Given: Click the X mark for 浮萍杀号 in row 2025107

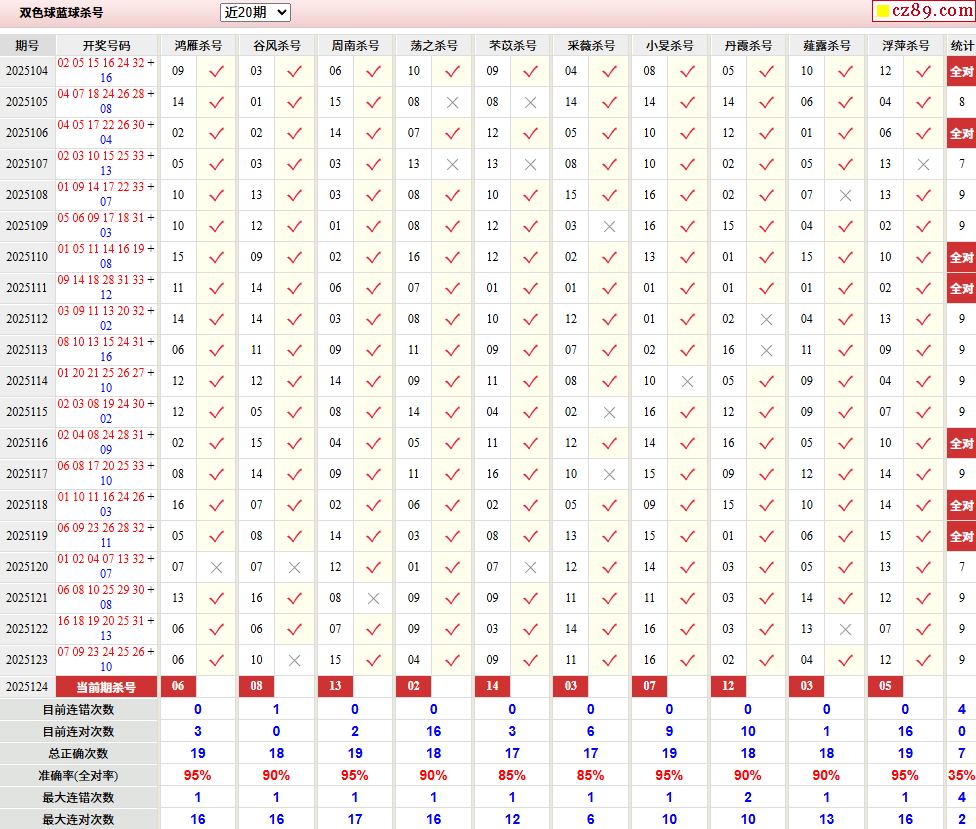Looking at the screenshot, I should (x=923, y=164).
